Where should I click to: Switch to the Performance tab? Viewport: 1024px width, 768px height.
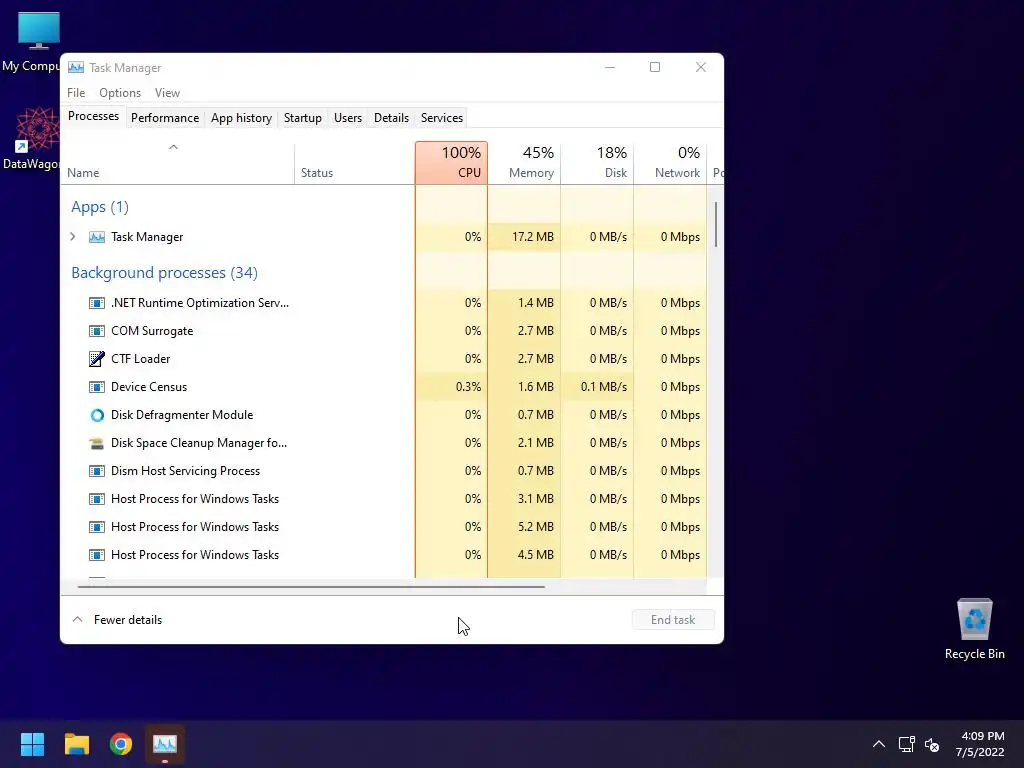click(x=165, y=118)
